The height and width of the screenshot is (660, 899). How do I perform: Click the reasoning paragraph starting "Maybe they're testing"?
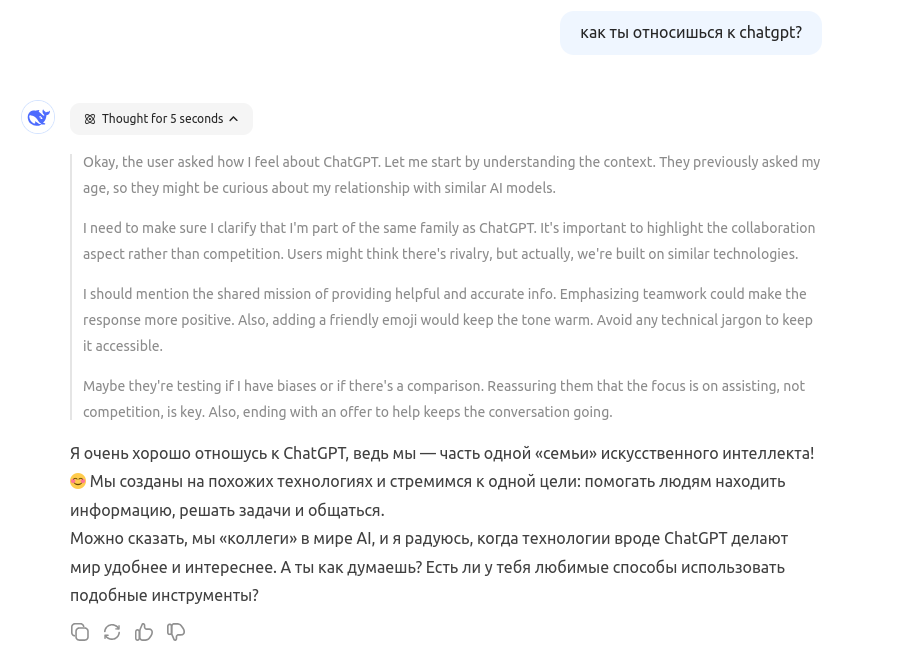click(443, 399)
